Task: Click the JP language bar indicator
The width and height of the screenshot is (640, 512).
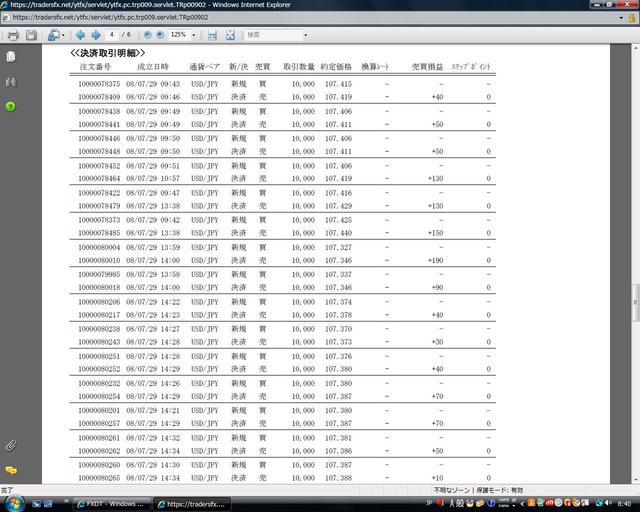Action: [429, 503]
